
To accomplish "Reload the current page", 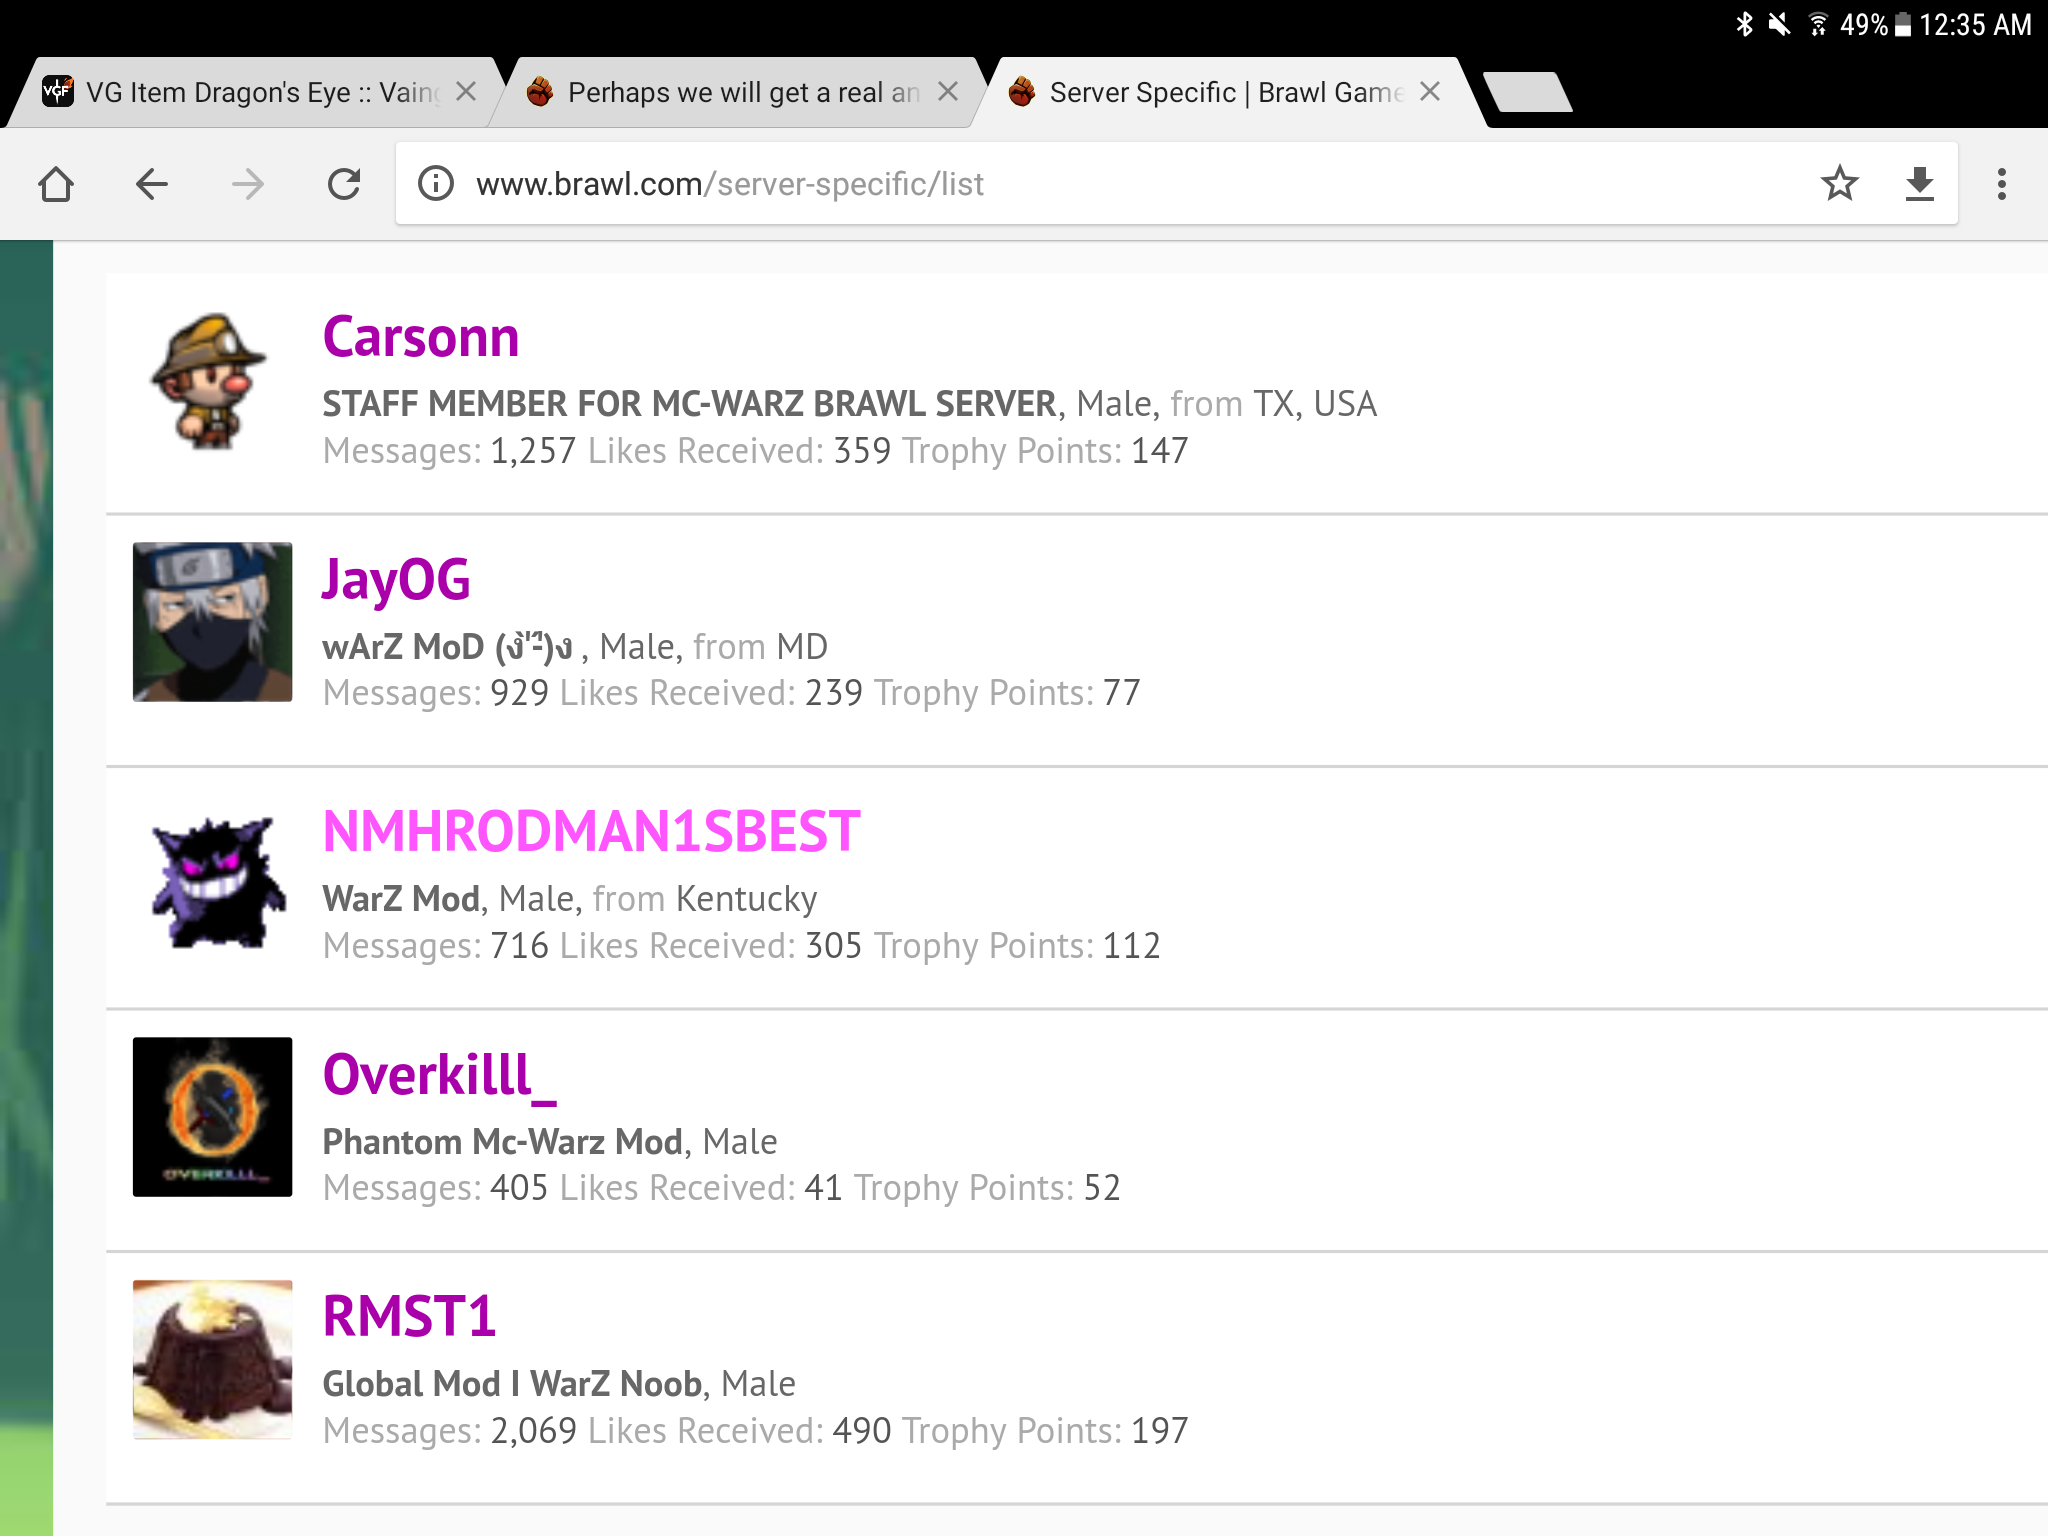I will 344,184.
